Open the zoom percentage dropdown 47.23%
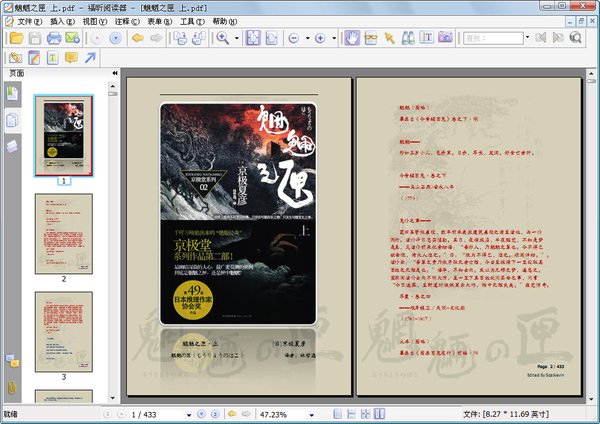This screenshot has height=424, width=600. (x=312, y=413)
